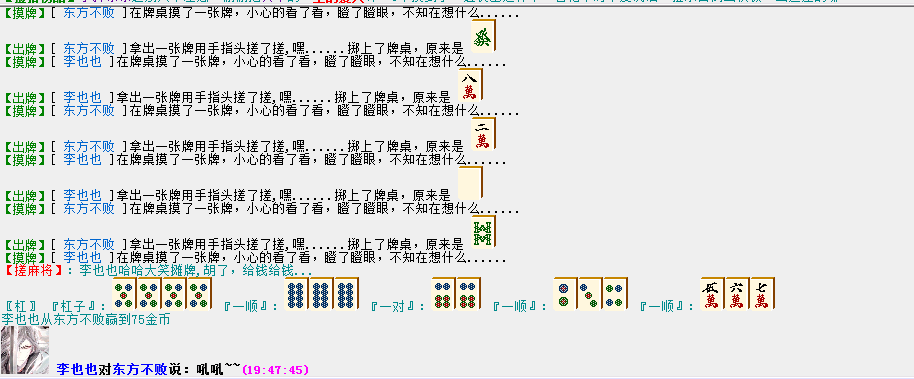Click the red 【搓麻将】 tag
This screenshot has width=914, height=379.
pos(33,271)
